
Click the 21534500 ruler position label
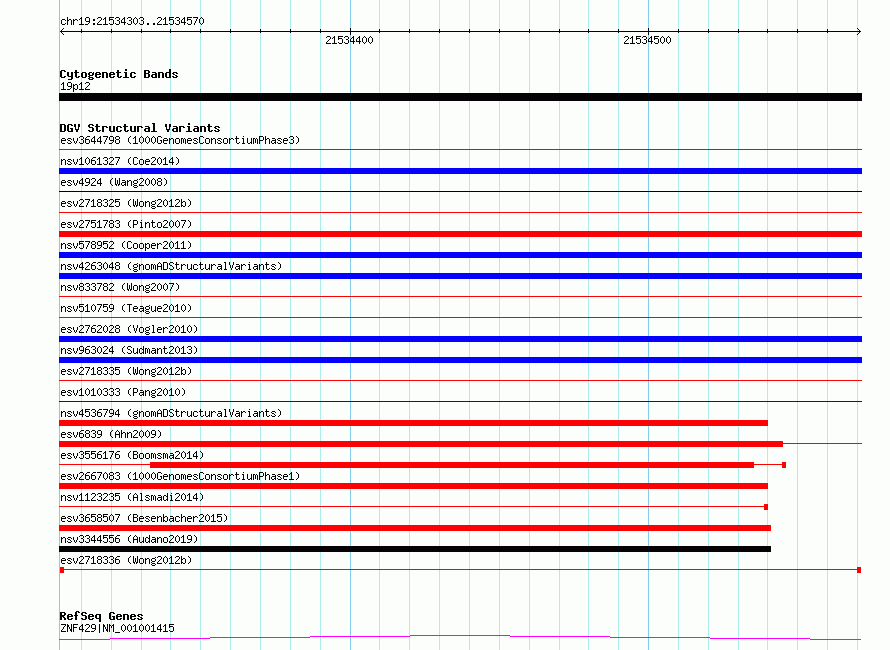point(647,40)
